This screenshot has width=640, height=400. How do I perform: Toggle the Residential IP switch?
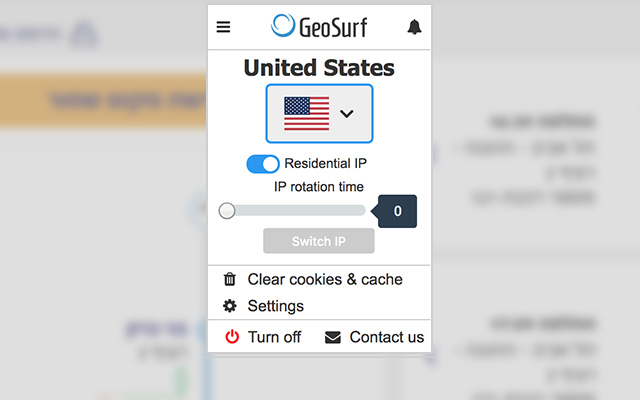263,164
